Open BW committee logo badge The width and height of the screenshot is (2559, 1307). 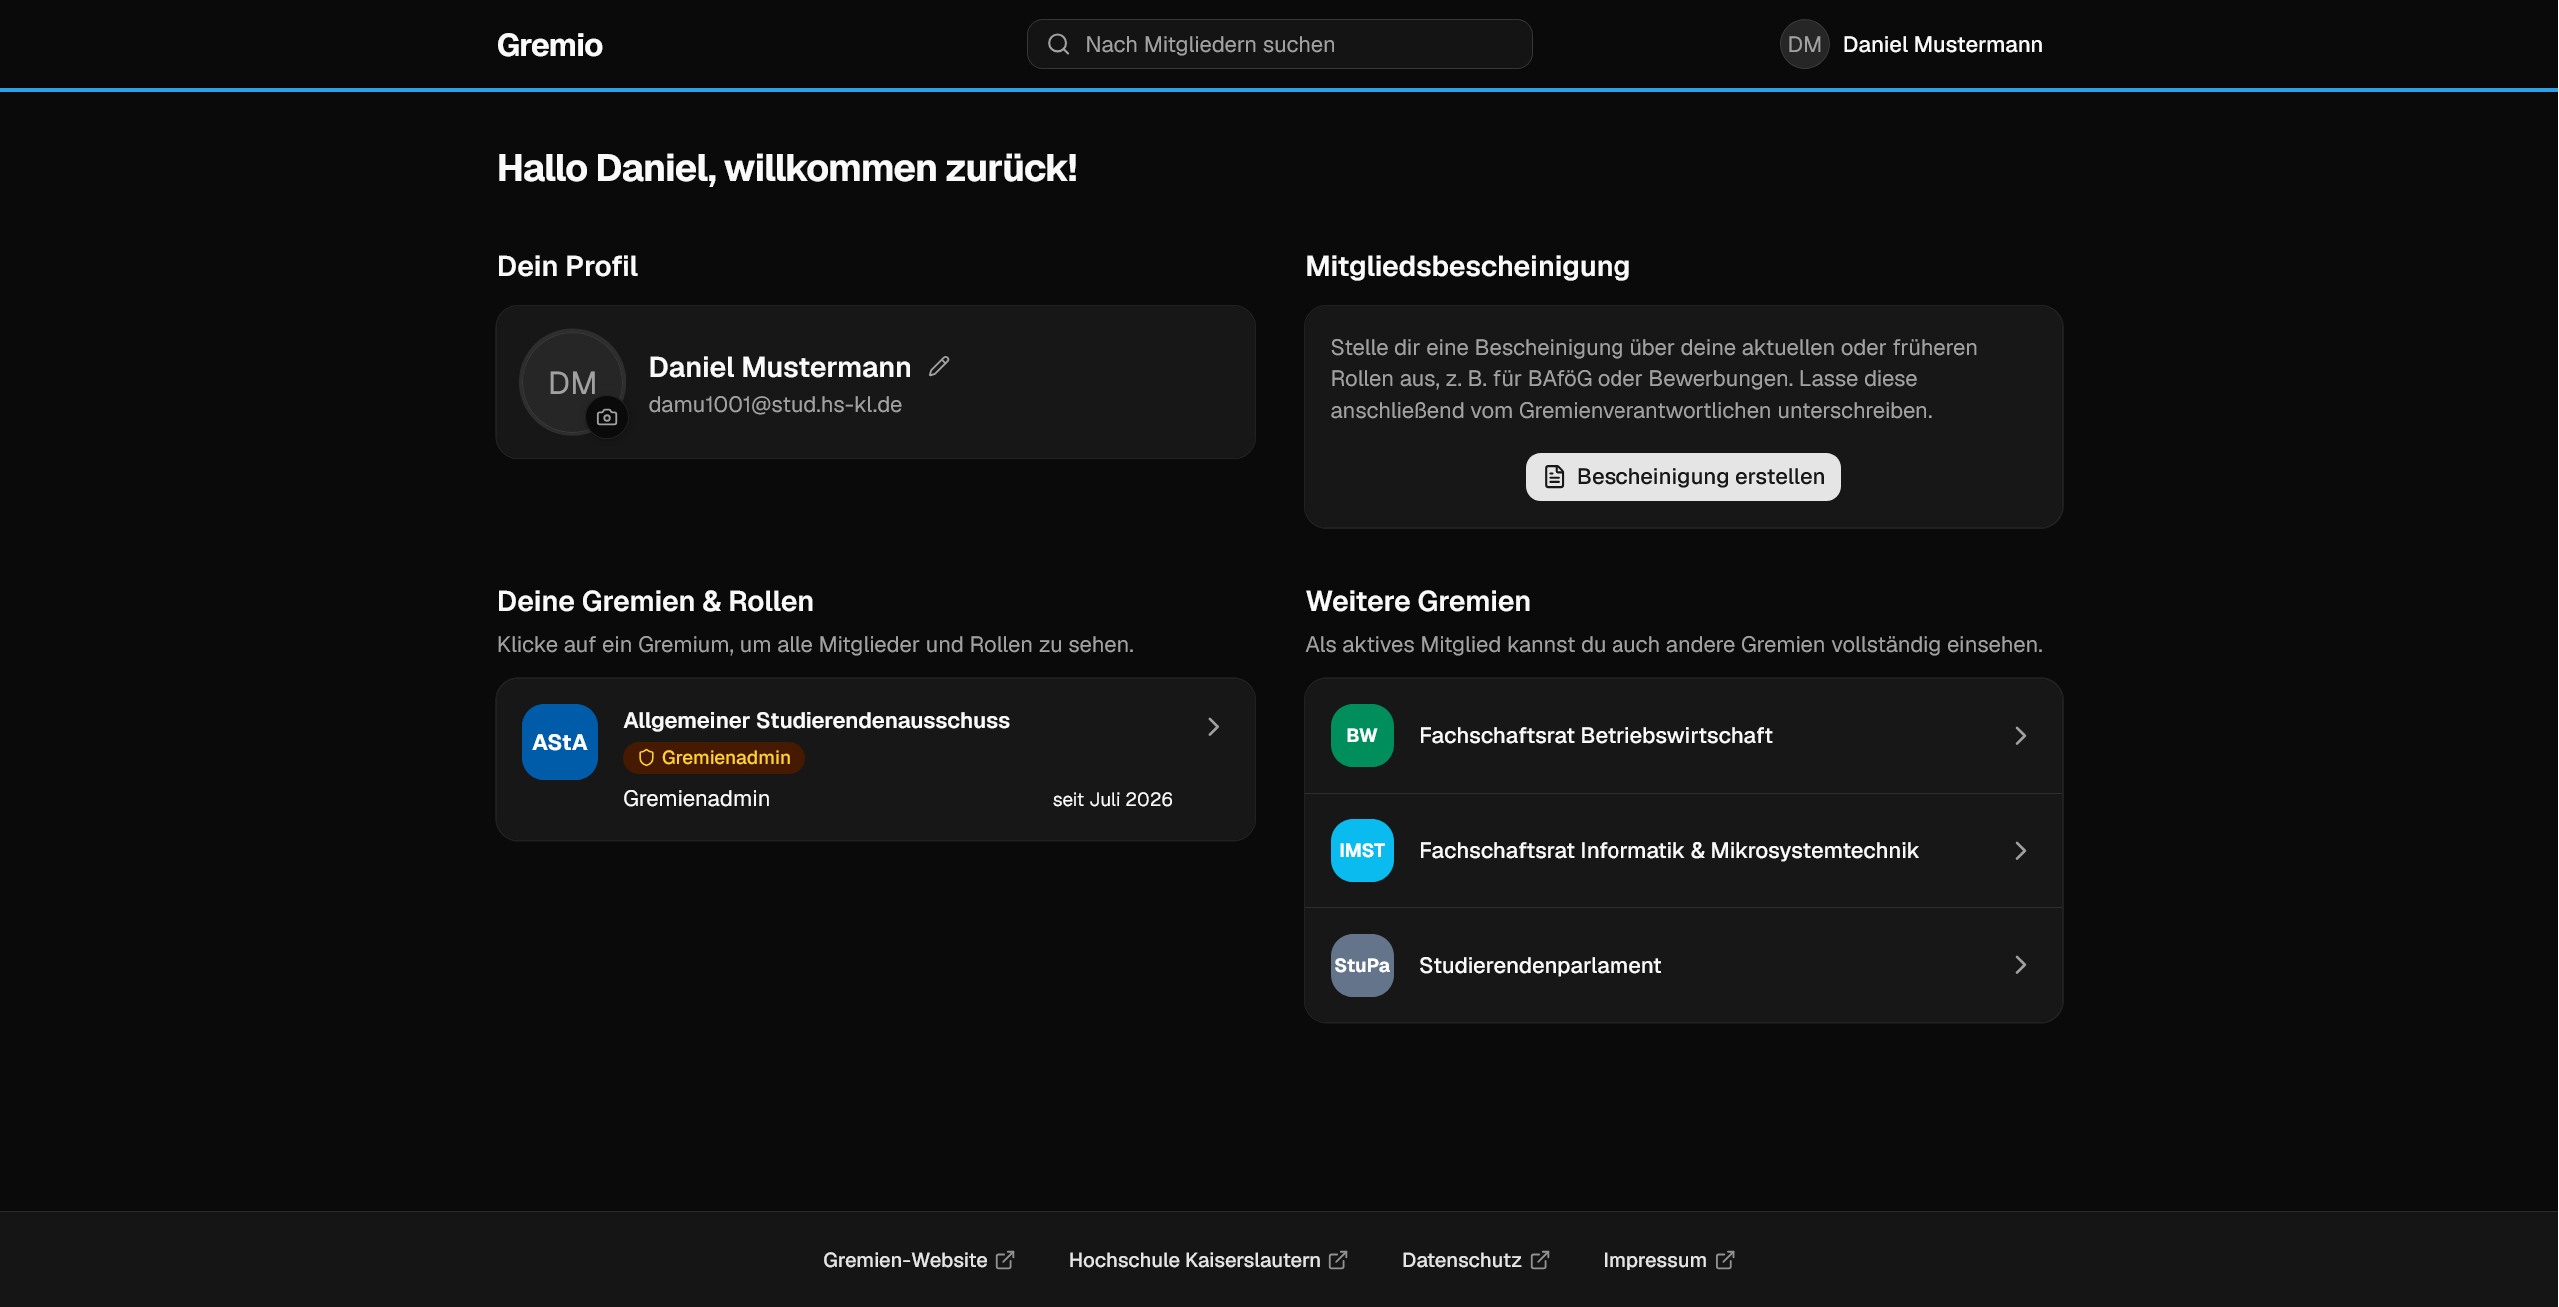pos(1361,735)
